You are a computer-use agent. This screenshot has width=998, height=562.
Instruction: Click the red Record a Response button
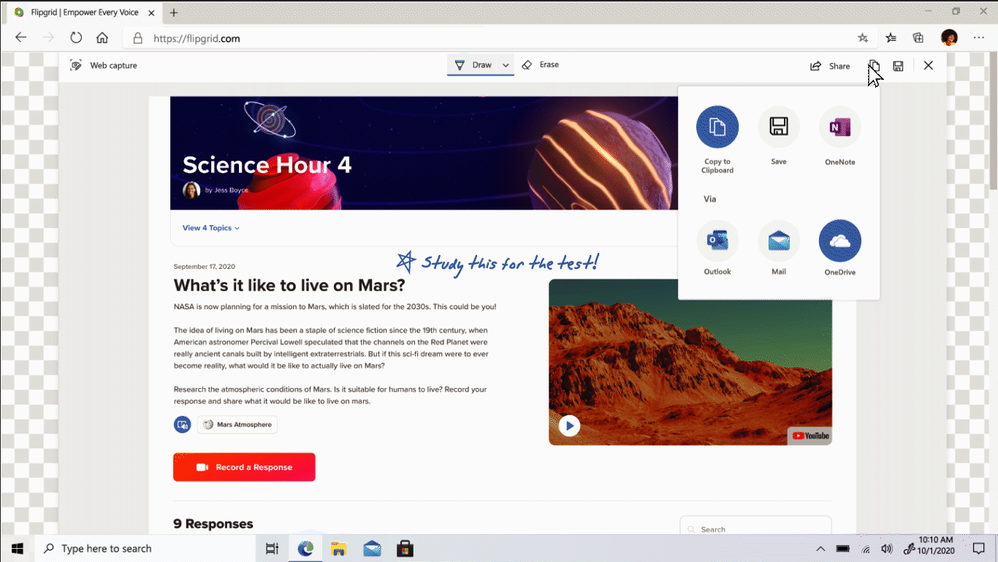click(x=244, y=467)
